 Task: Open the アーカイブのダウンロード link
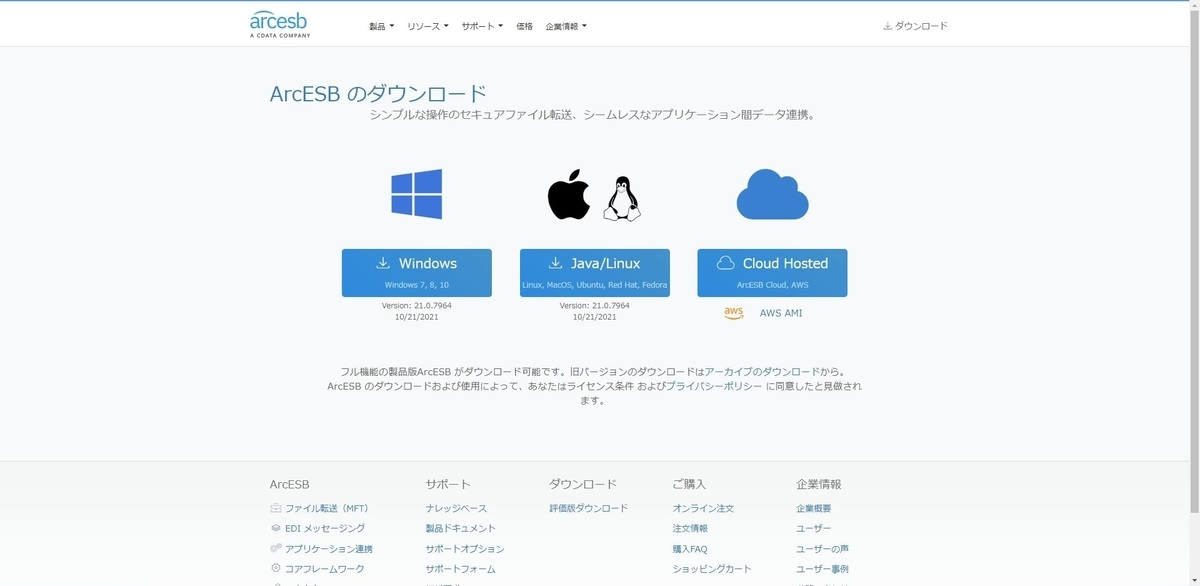(x=762, y=371)
